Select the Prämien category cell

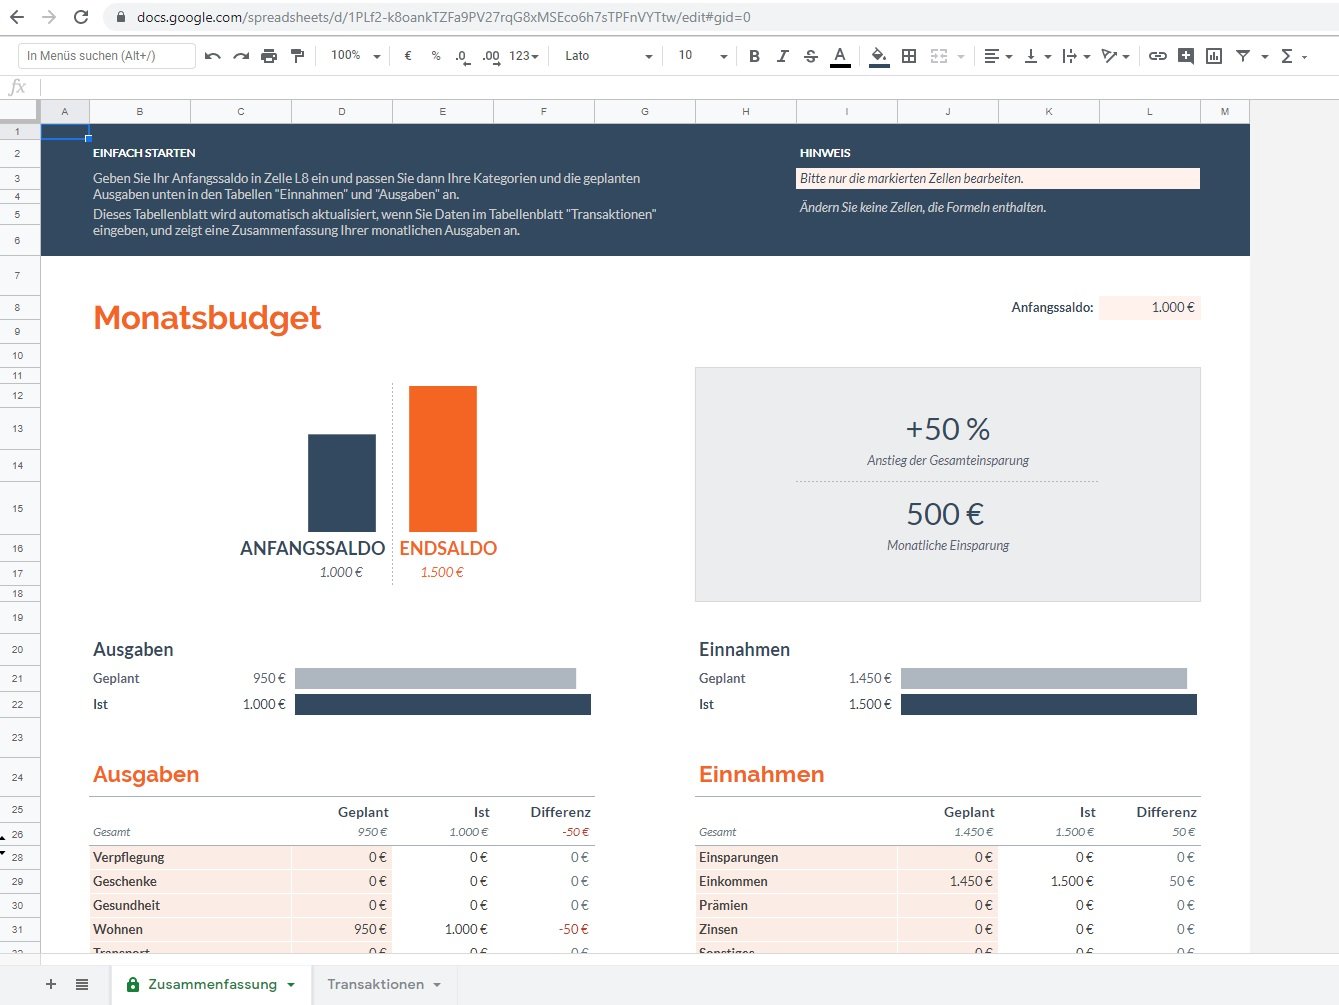tap(796, 905)
